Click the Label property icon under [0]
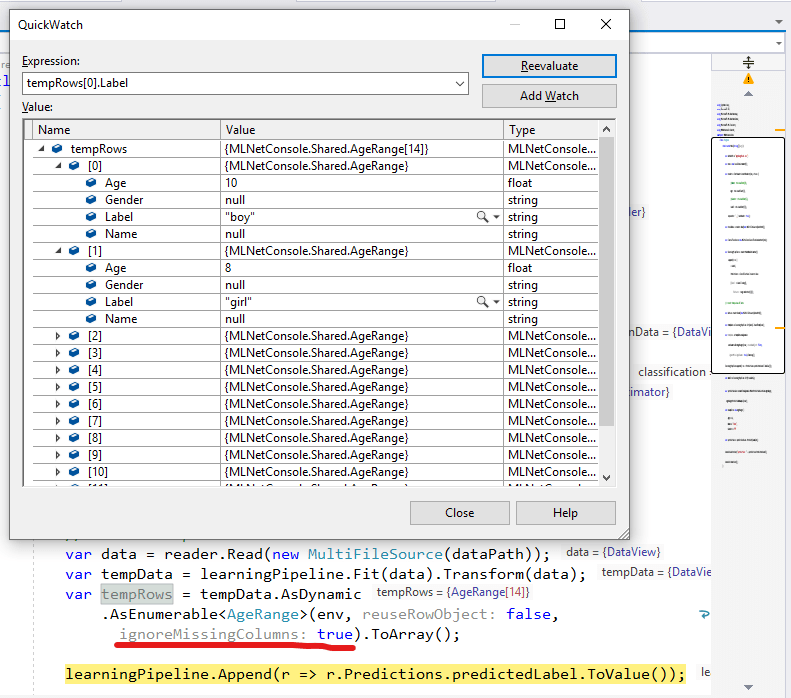Viewport: 791px width, 698px height. 91,217
